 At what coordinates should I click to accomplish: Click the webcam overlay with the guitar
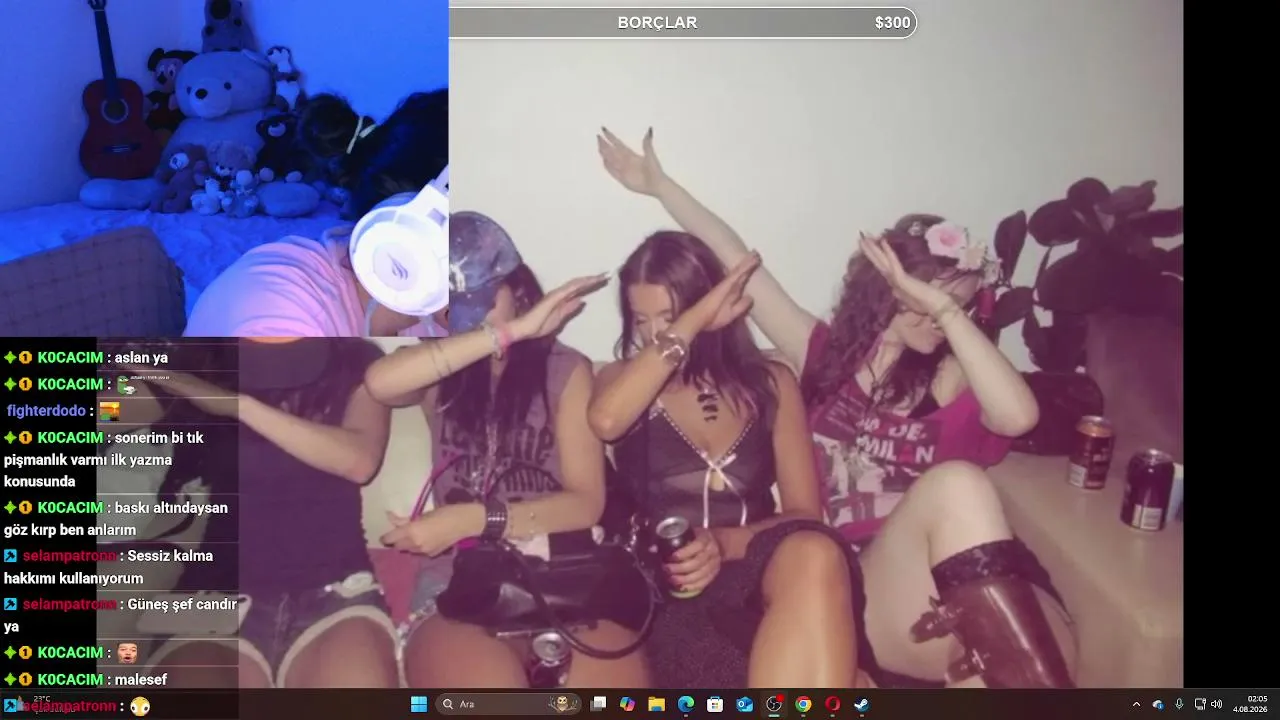pyautogui.click(x=224, y=168)
